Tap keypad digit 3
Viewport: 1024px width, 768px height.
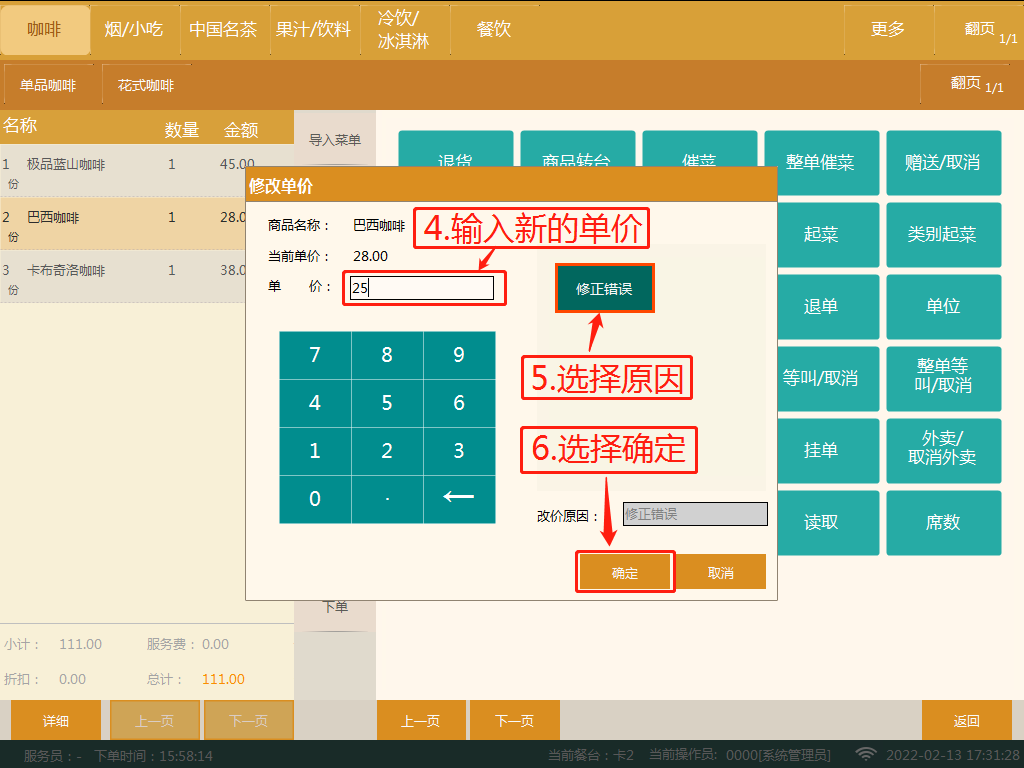pos(459,451)
